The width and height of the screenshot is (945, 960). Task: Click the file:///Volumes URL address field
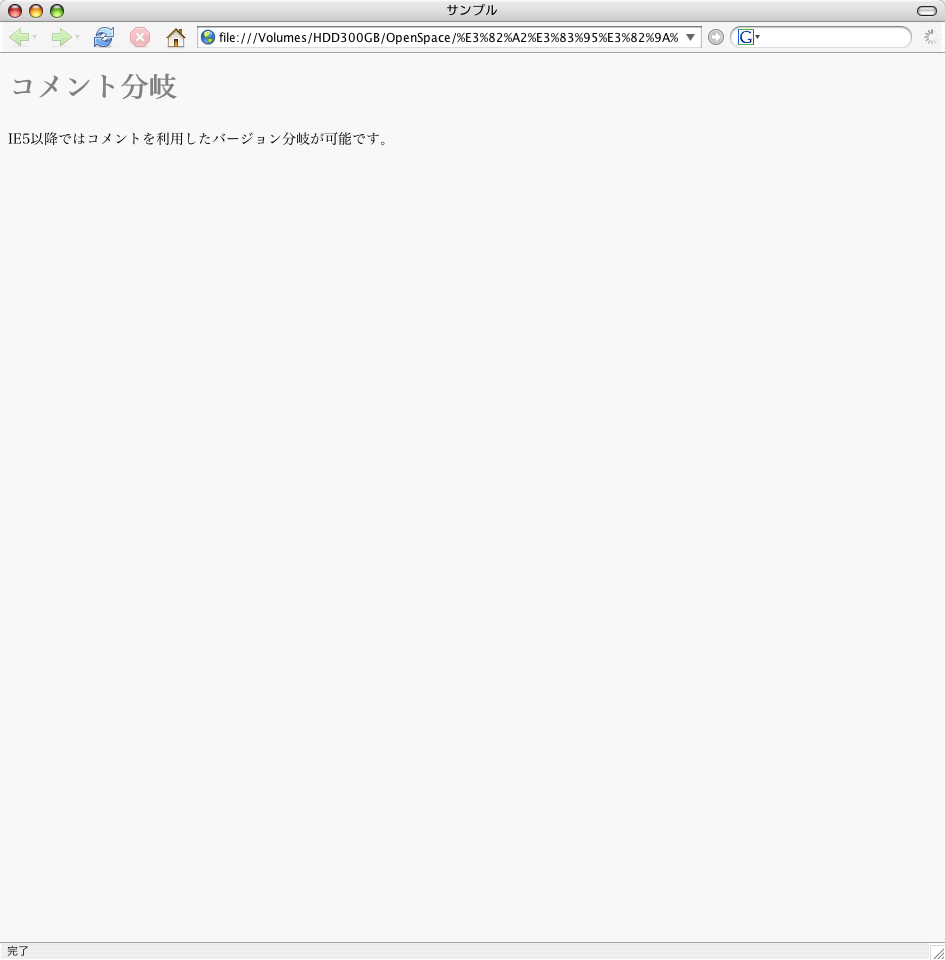[448, 37]
